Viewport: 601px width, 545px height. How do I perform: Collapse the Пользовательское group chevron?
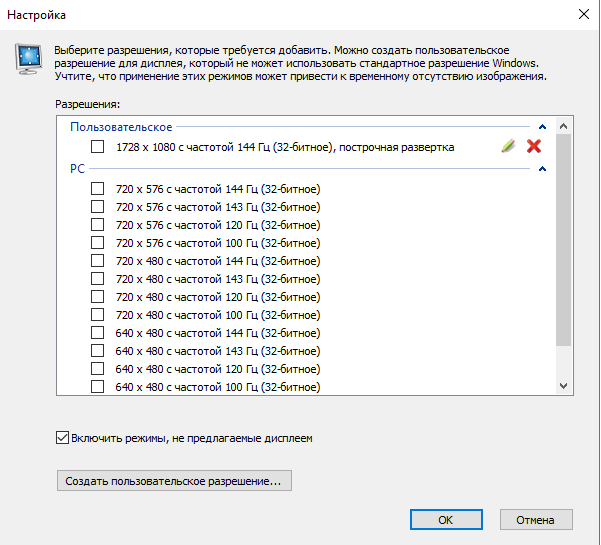(542, 127)
